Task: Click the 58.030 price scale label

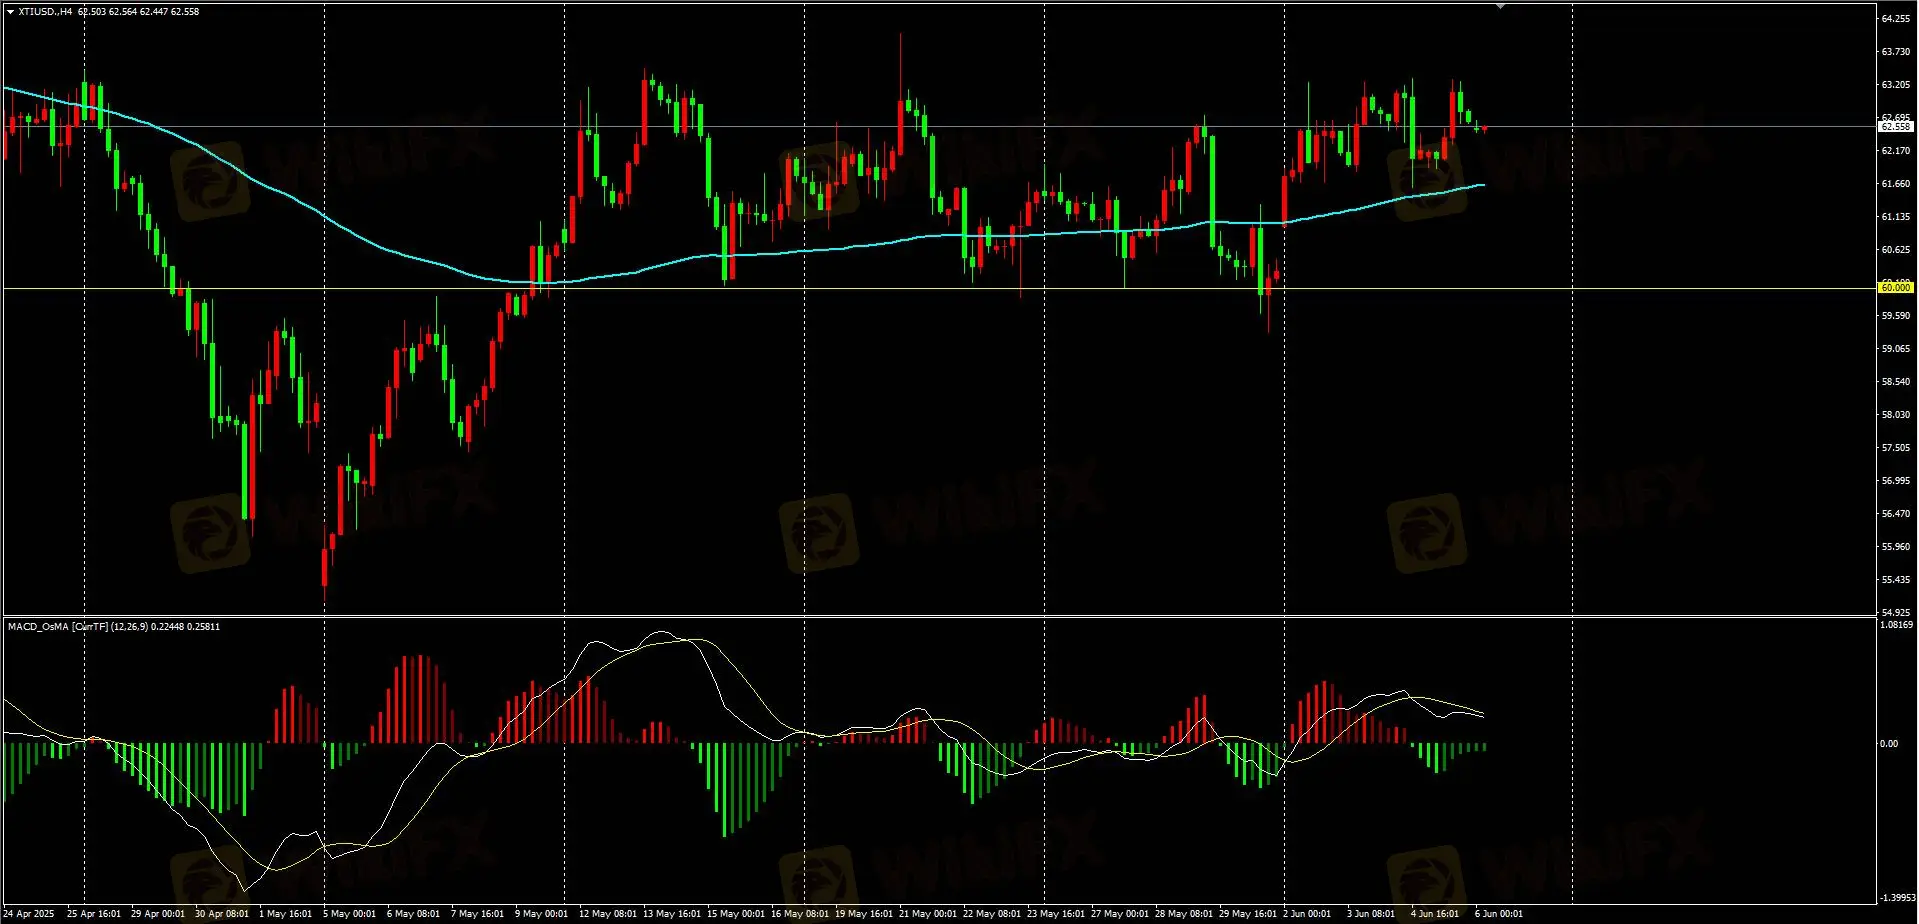Action: (1896, 415)
